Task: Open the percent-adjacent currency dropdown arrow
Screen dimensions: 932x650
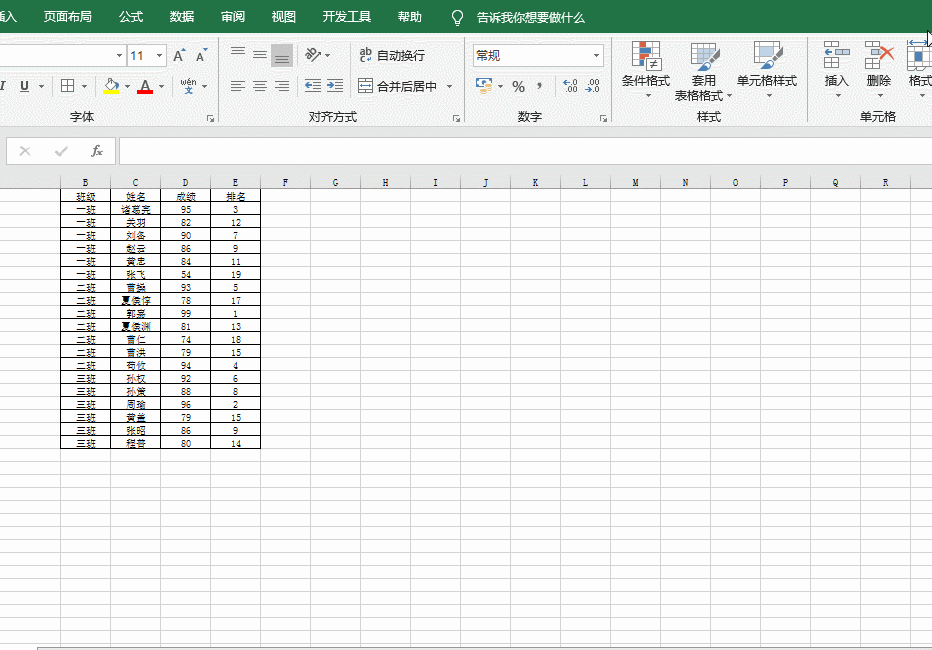Action: click(x=500, y=86)
